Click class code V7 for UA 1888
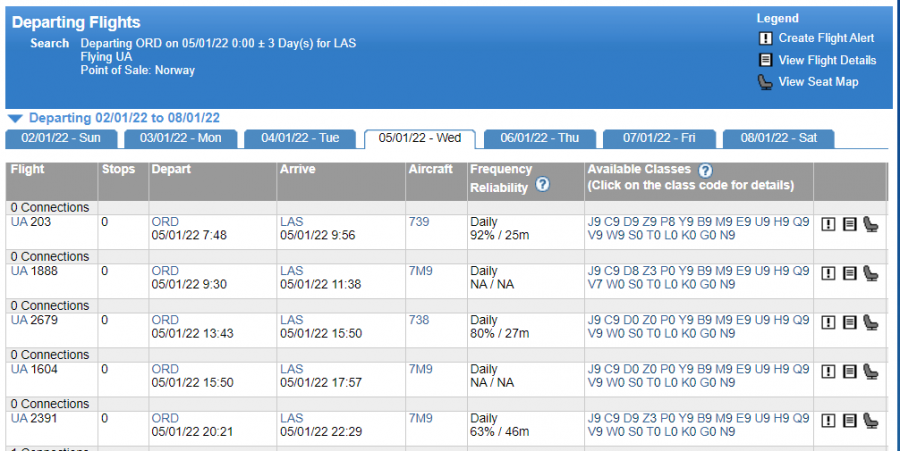Image resolution: width=900 pixels, height=451 pixels. coord(595,285)
